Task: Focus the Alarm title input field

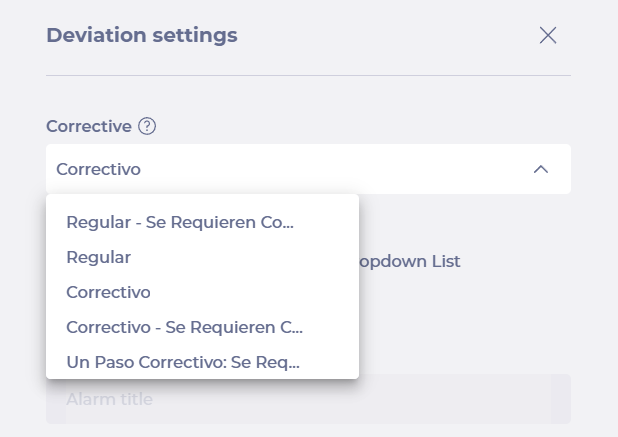Action: 308,399
